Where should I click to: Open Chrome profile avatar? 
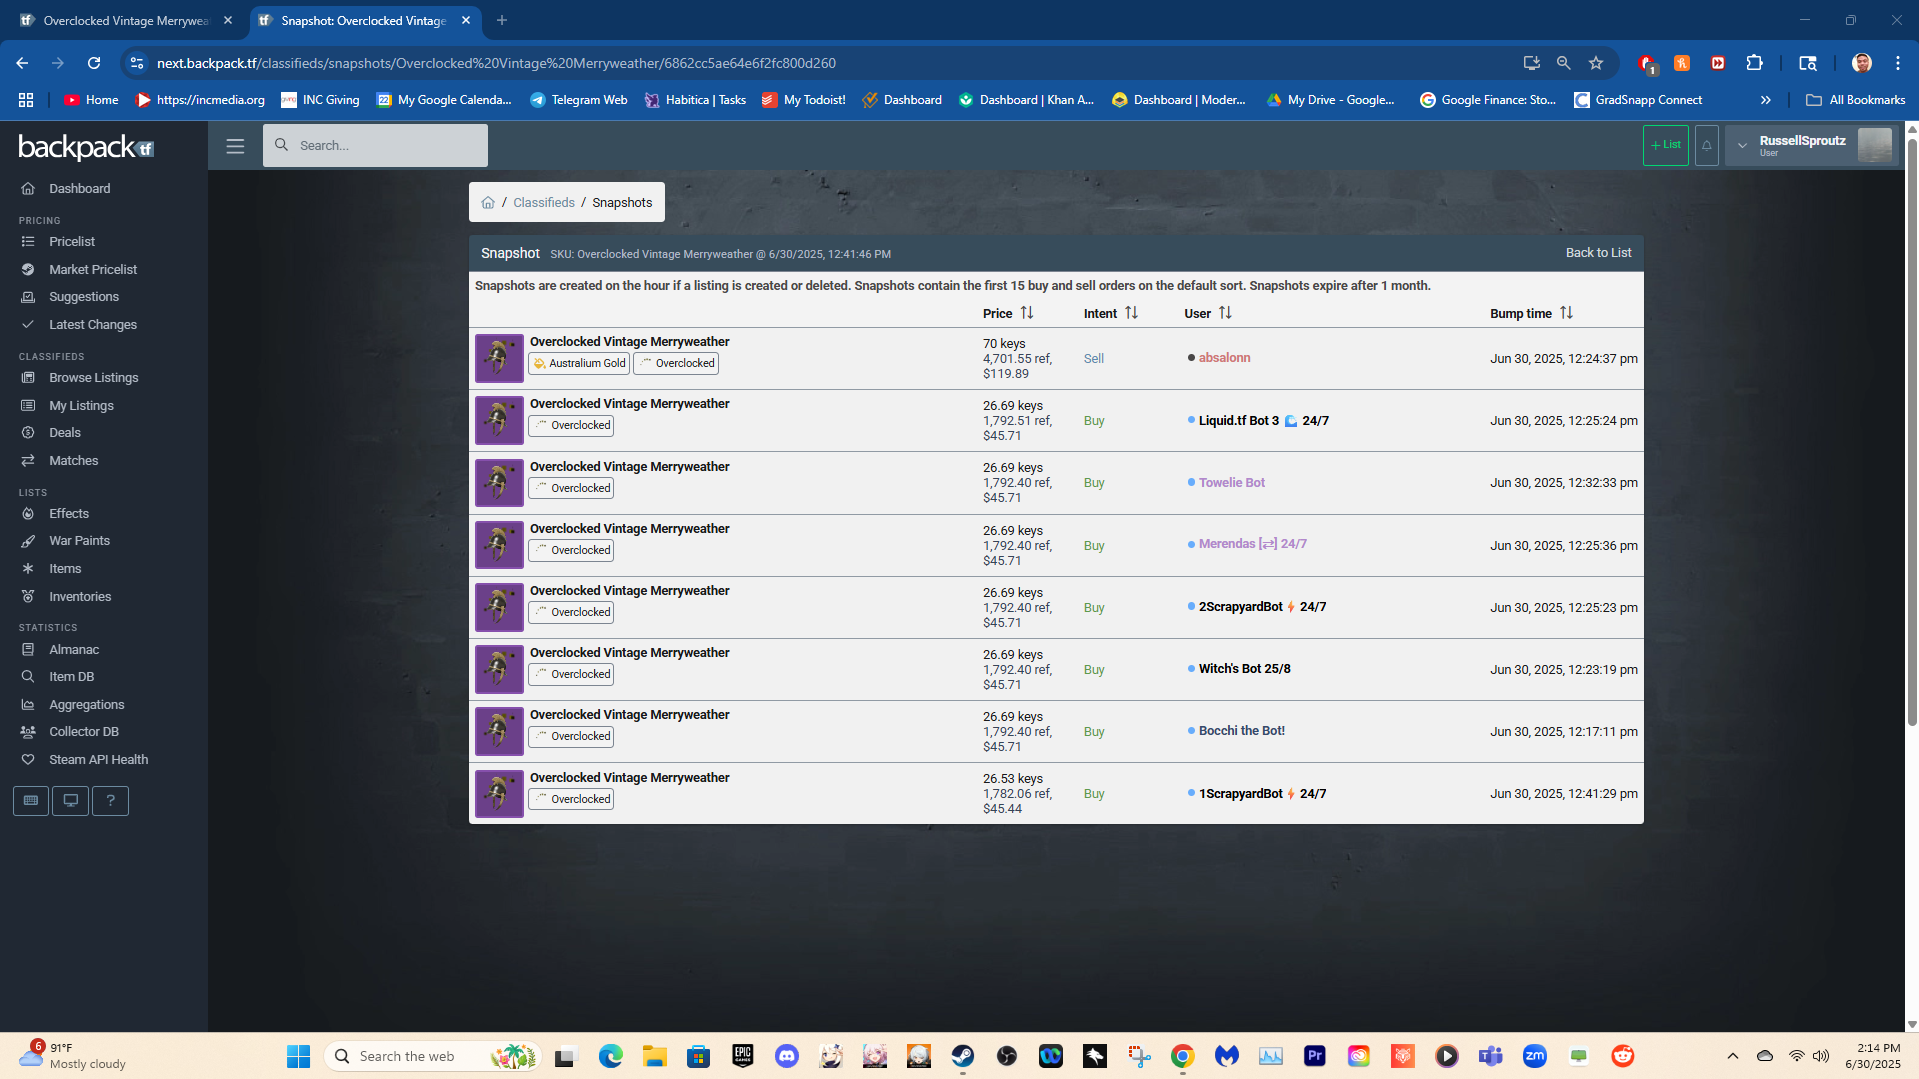[1862, 63]
